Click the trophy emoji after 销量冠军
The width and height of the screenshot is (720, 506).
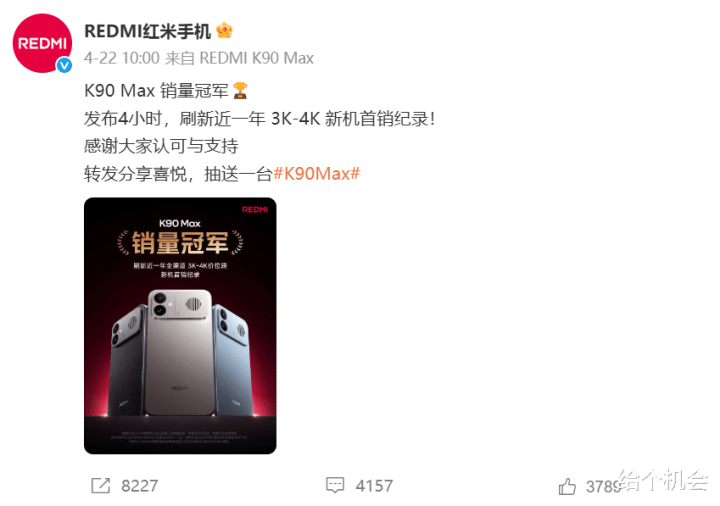pyautogui.click(x=240, y=90)
